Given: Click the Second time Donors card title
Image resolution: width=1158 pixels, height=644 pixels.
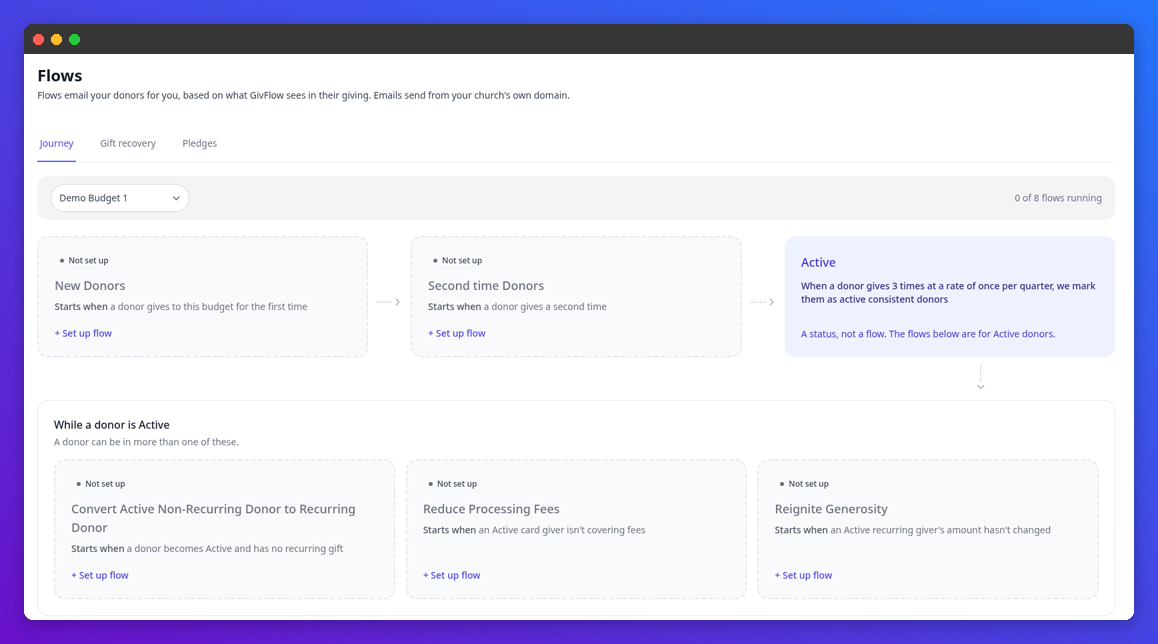Looking at the screenshot, I should coord(486,286).
